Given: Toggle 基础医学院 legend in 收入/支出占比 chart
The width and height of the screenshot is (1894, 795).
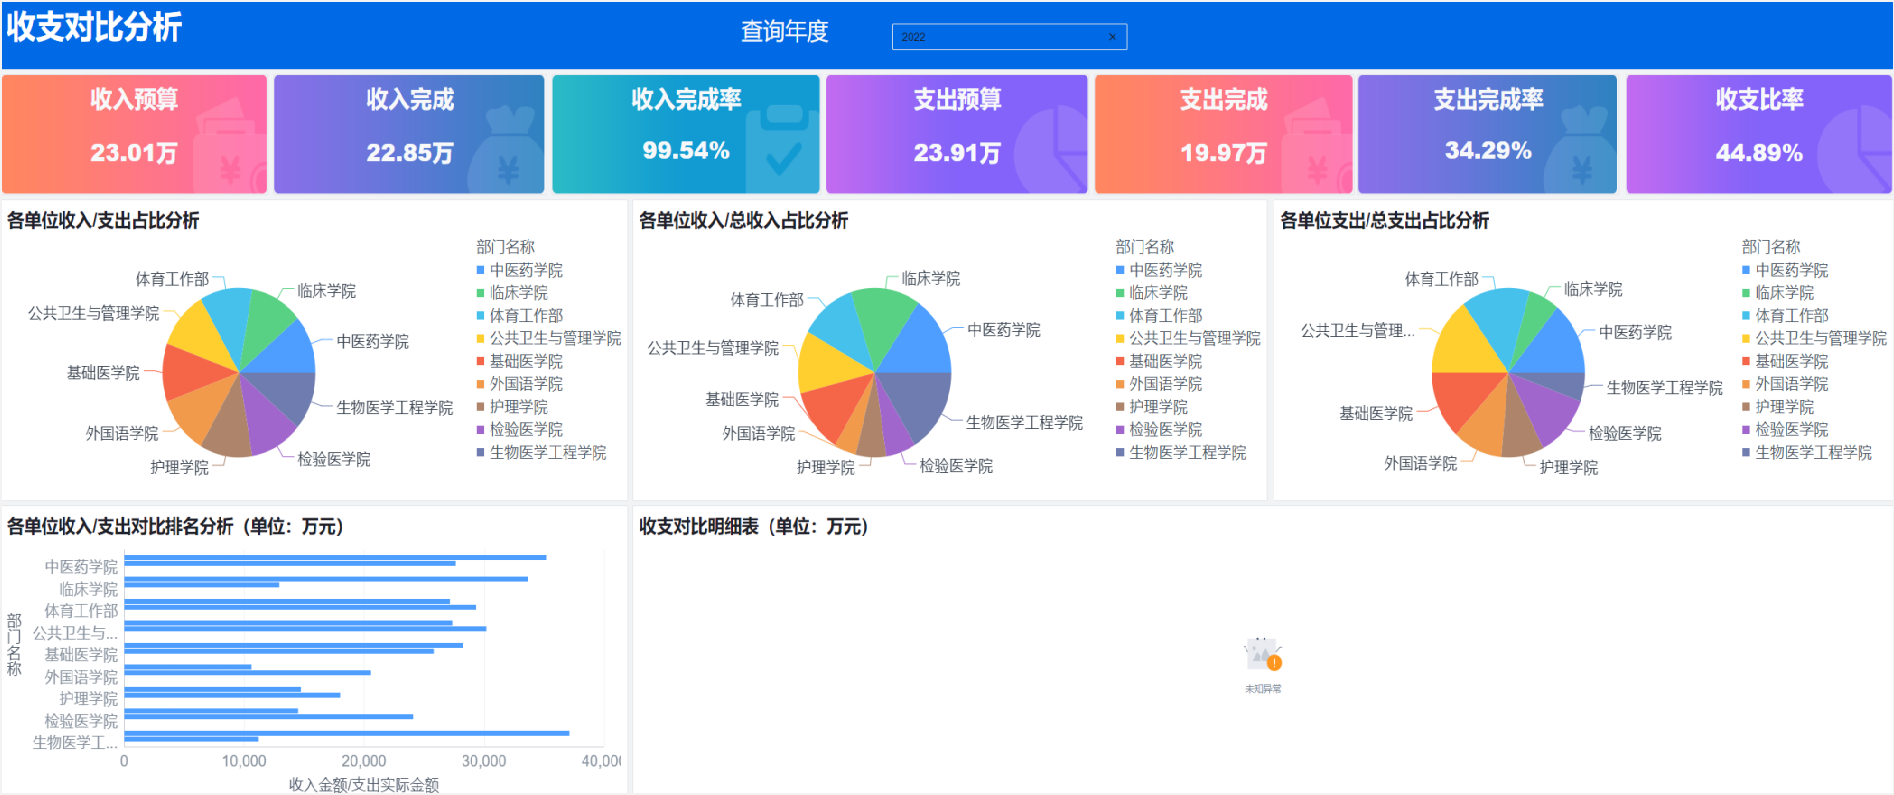Looking at the screenshot, I should coord(520,361).
